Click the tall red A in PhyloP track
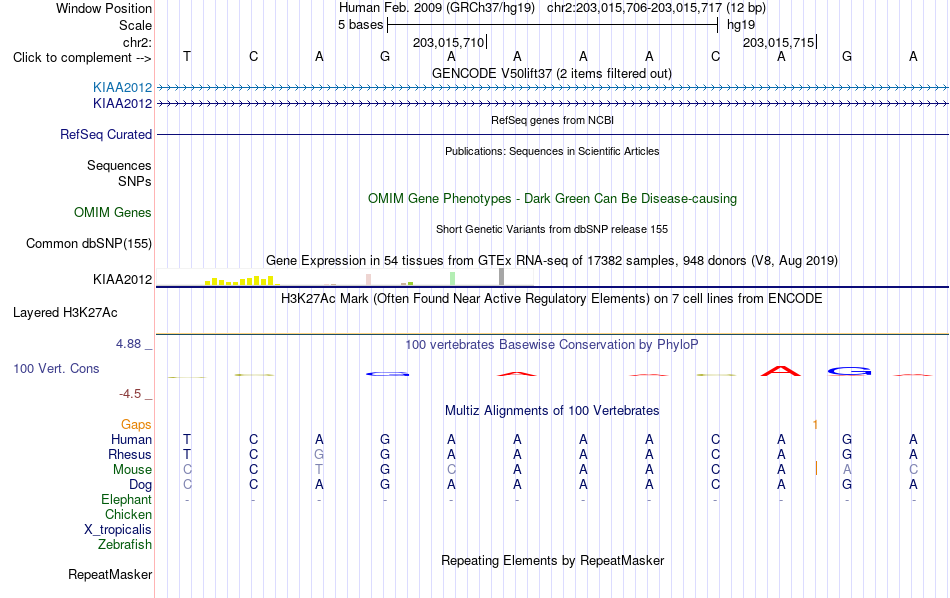 pos(781,371)
